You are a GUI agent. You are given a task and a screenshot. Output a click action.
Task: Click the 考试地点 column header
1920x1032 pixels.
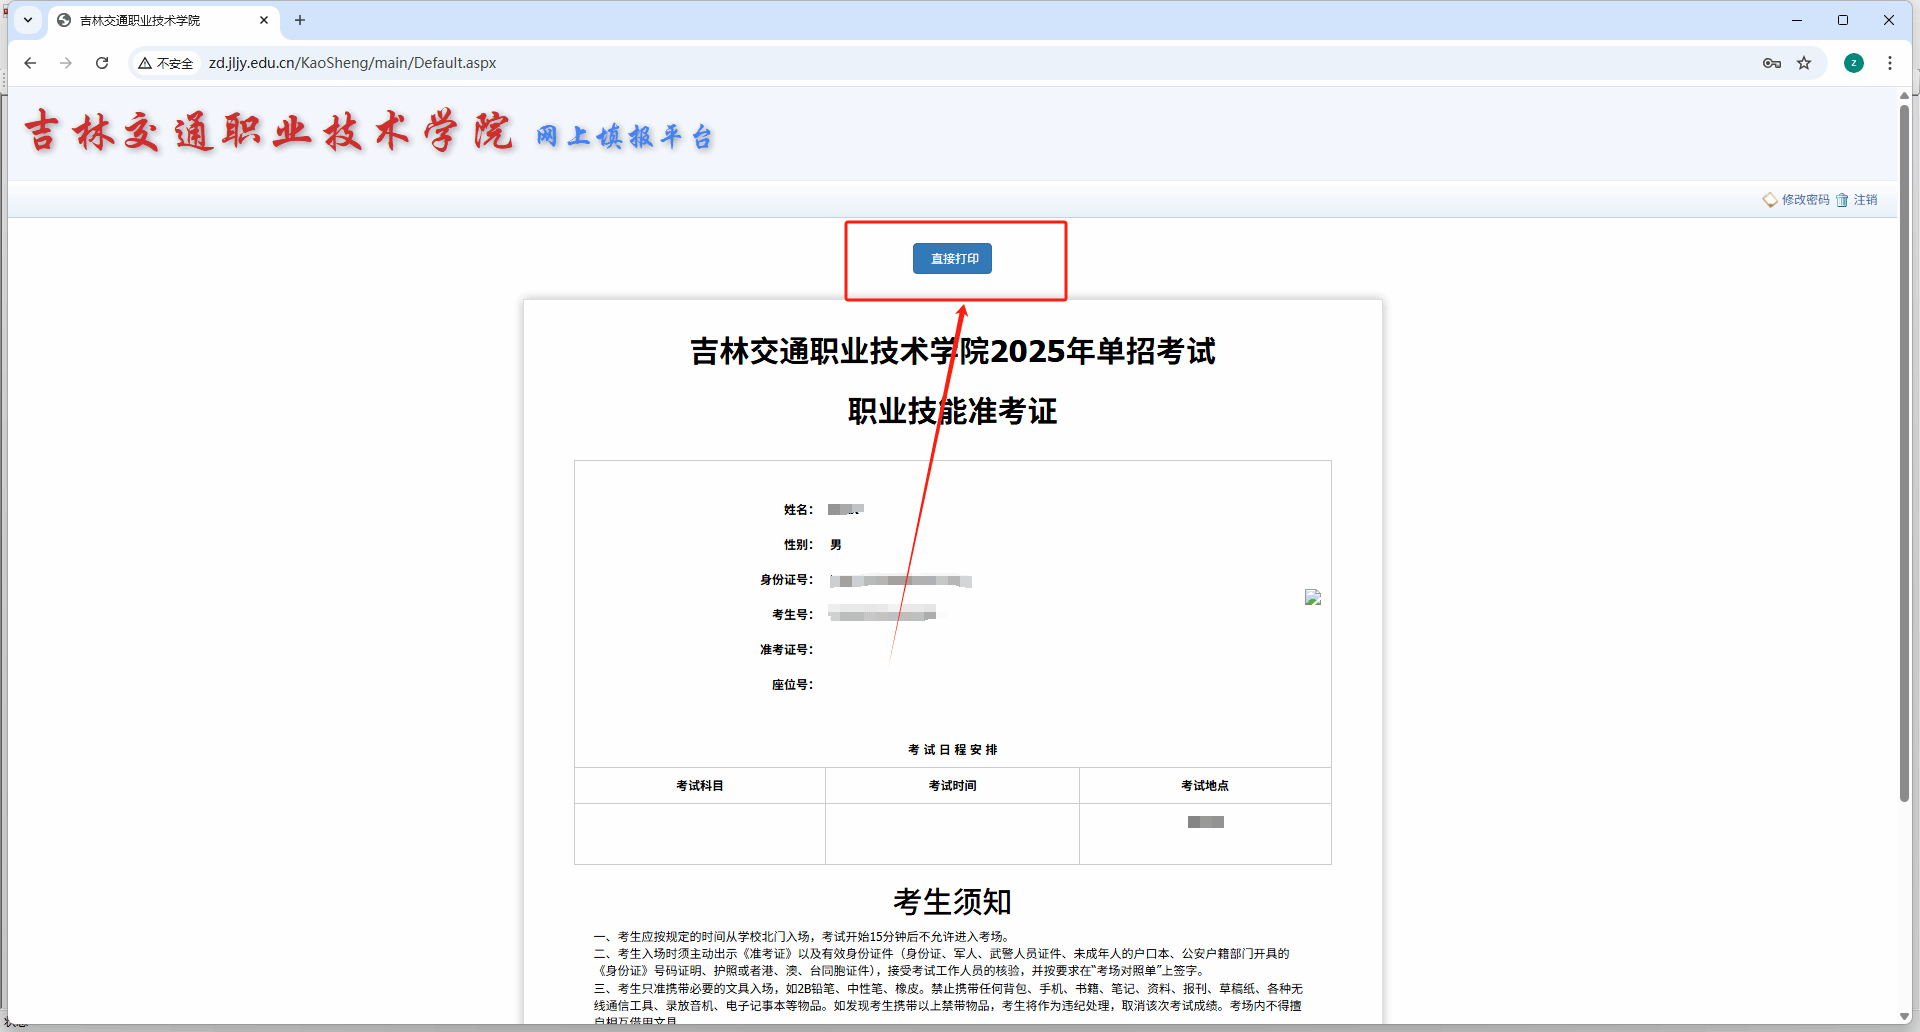point(1205,786)
